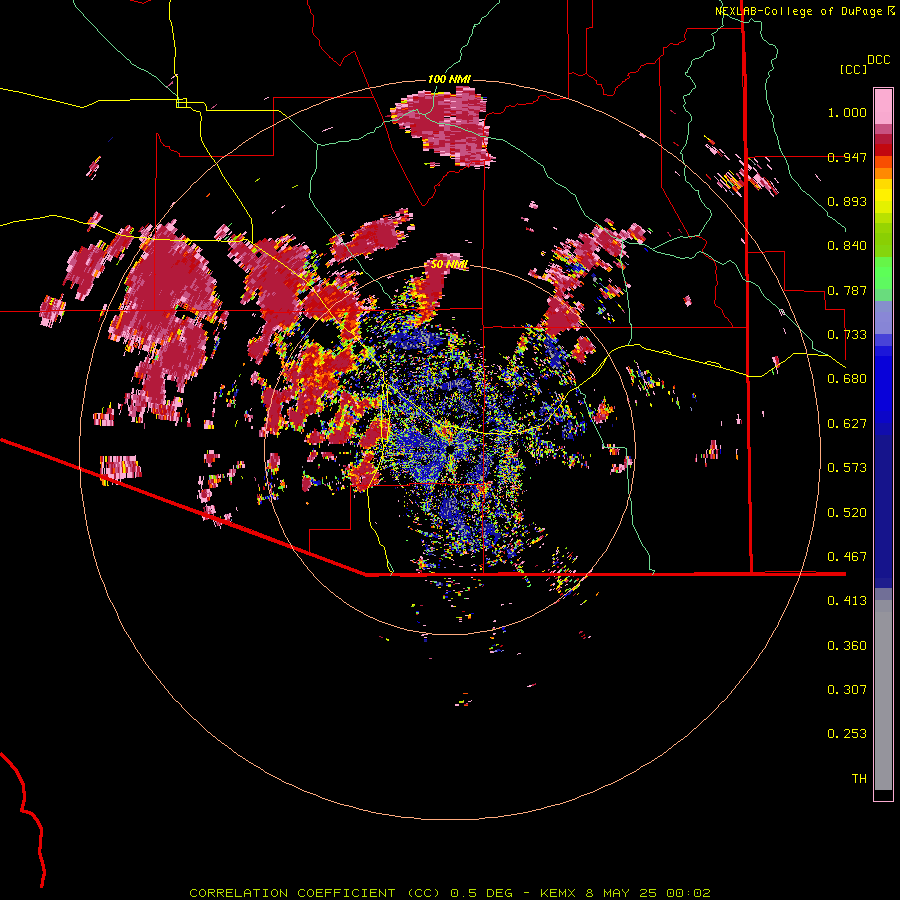Select the 0.360 scale value

[x=847, y=646]
